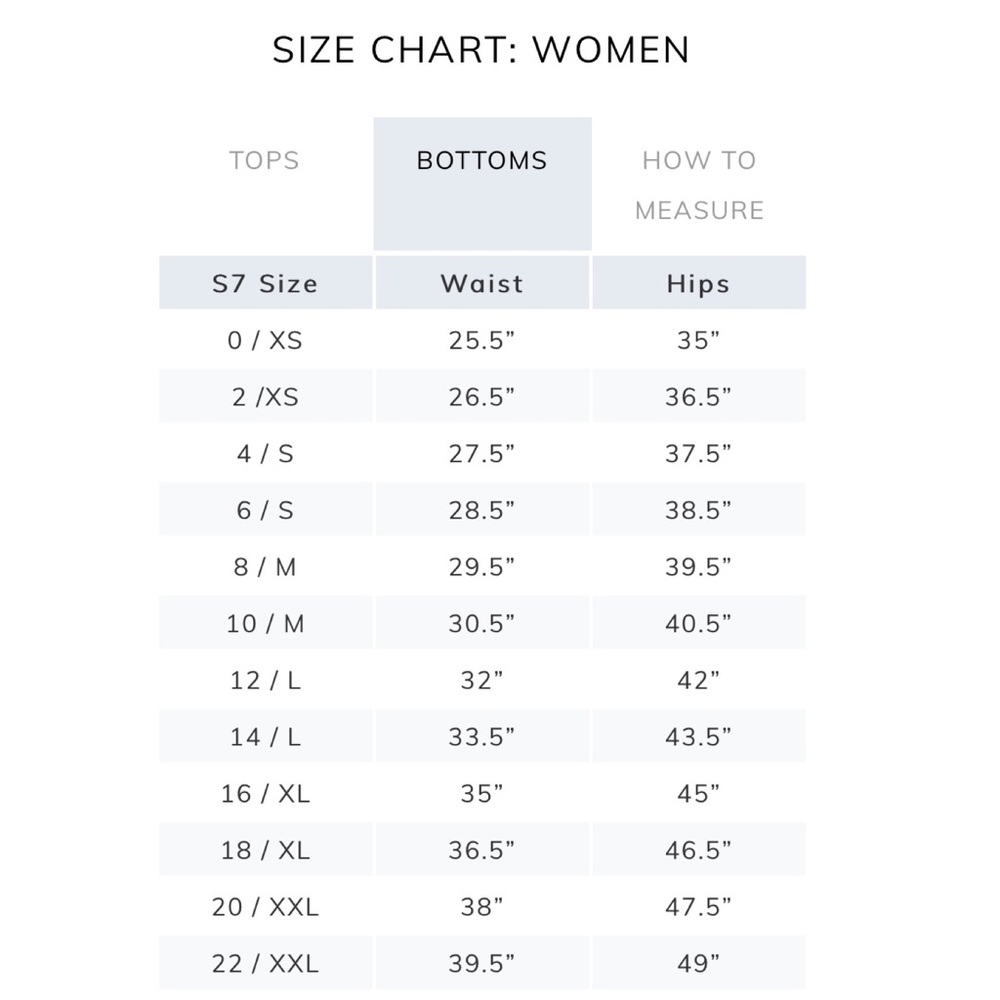1000x1000 pixels.
Task: Select the 10 / M size row
Action: (x=483, y=623)
